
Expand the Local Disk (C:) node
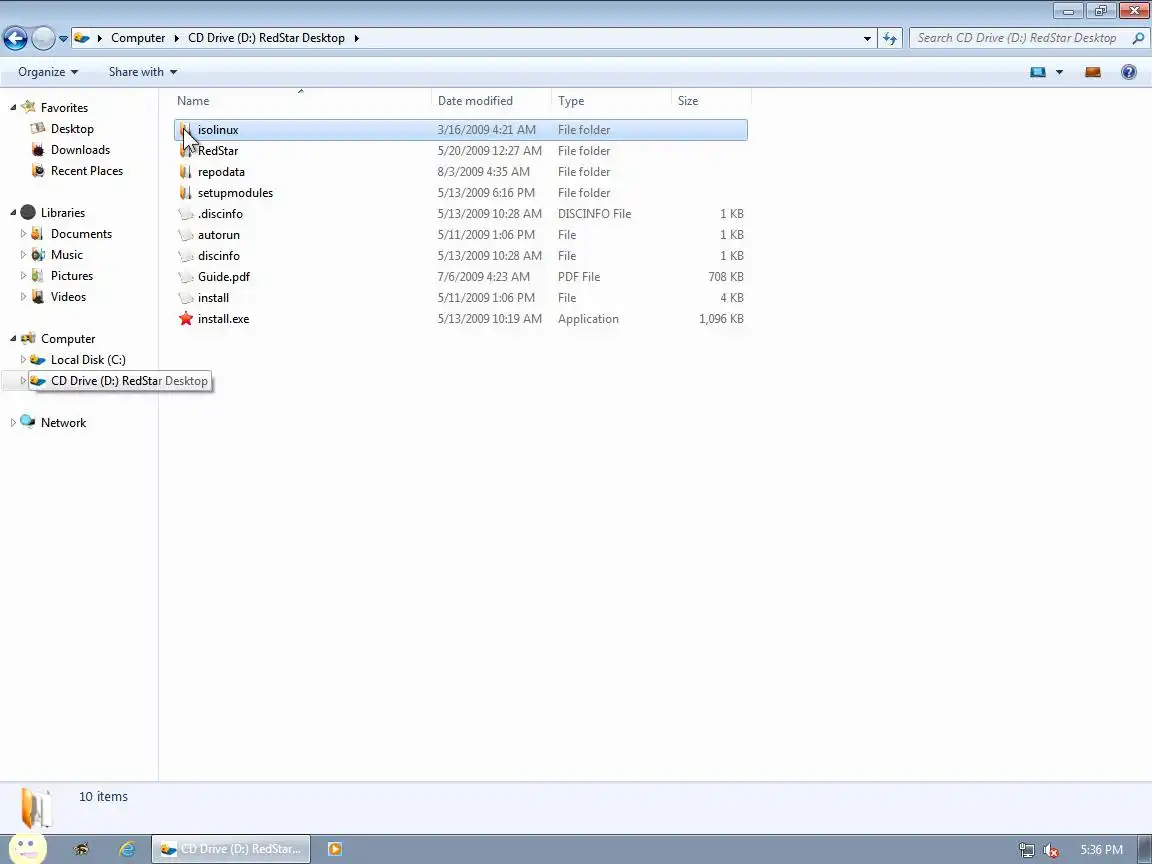pyautogui.click(x=23, y=360)
